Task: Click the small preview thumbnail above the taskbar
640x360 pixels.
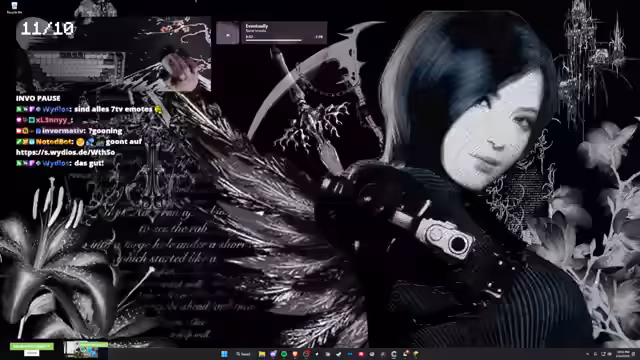Action: (x=86, y=350)
